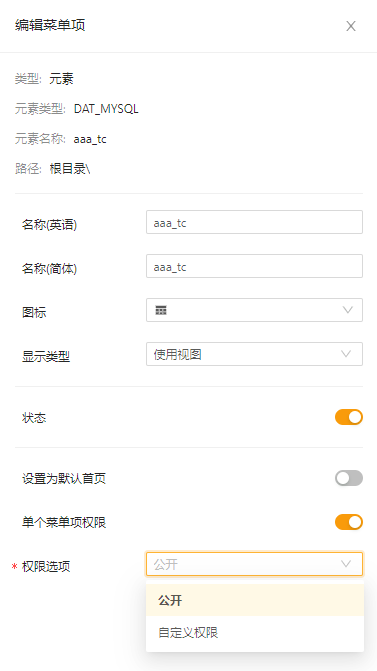The height and width of the screenshot is (671, 377).
Task: Close the 编辑菜单项 dialog with X
Action: click(351, 26)
